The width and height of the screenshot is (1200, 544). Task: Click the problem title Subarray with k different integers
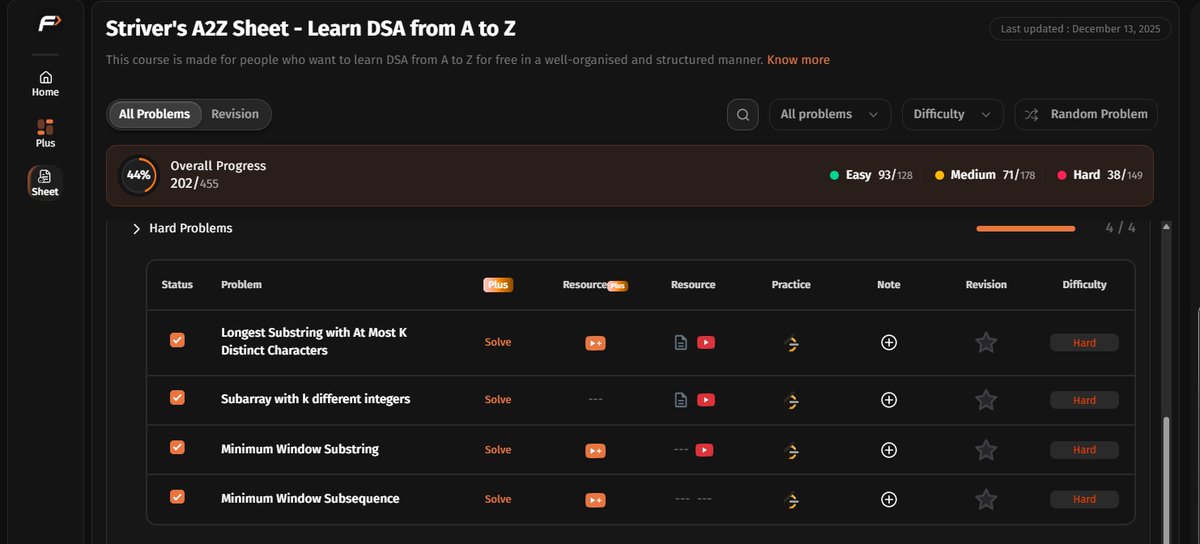click(316, 399)
